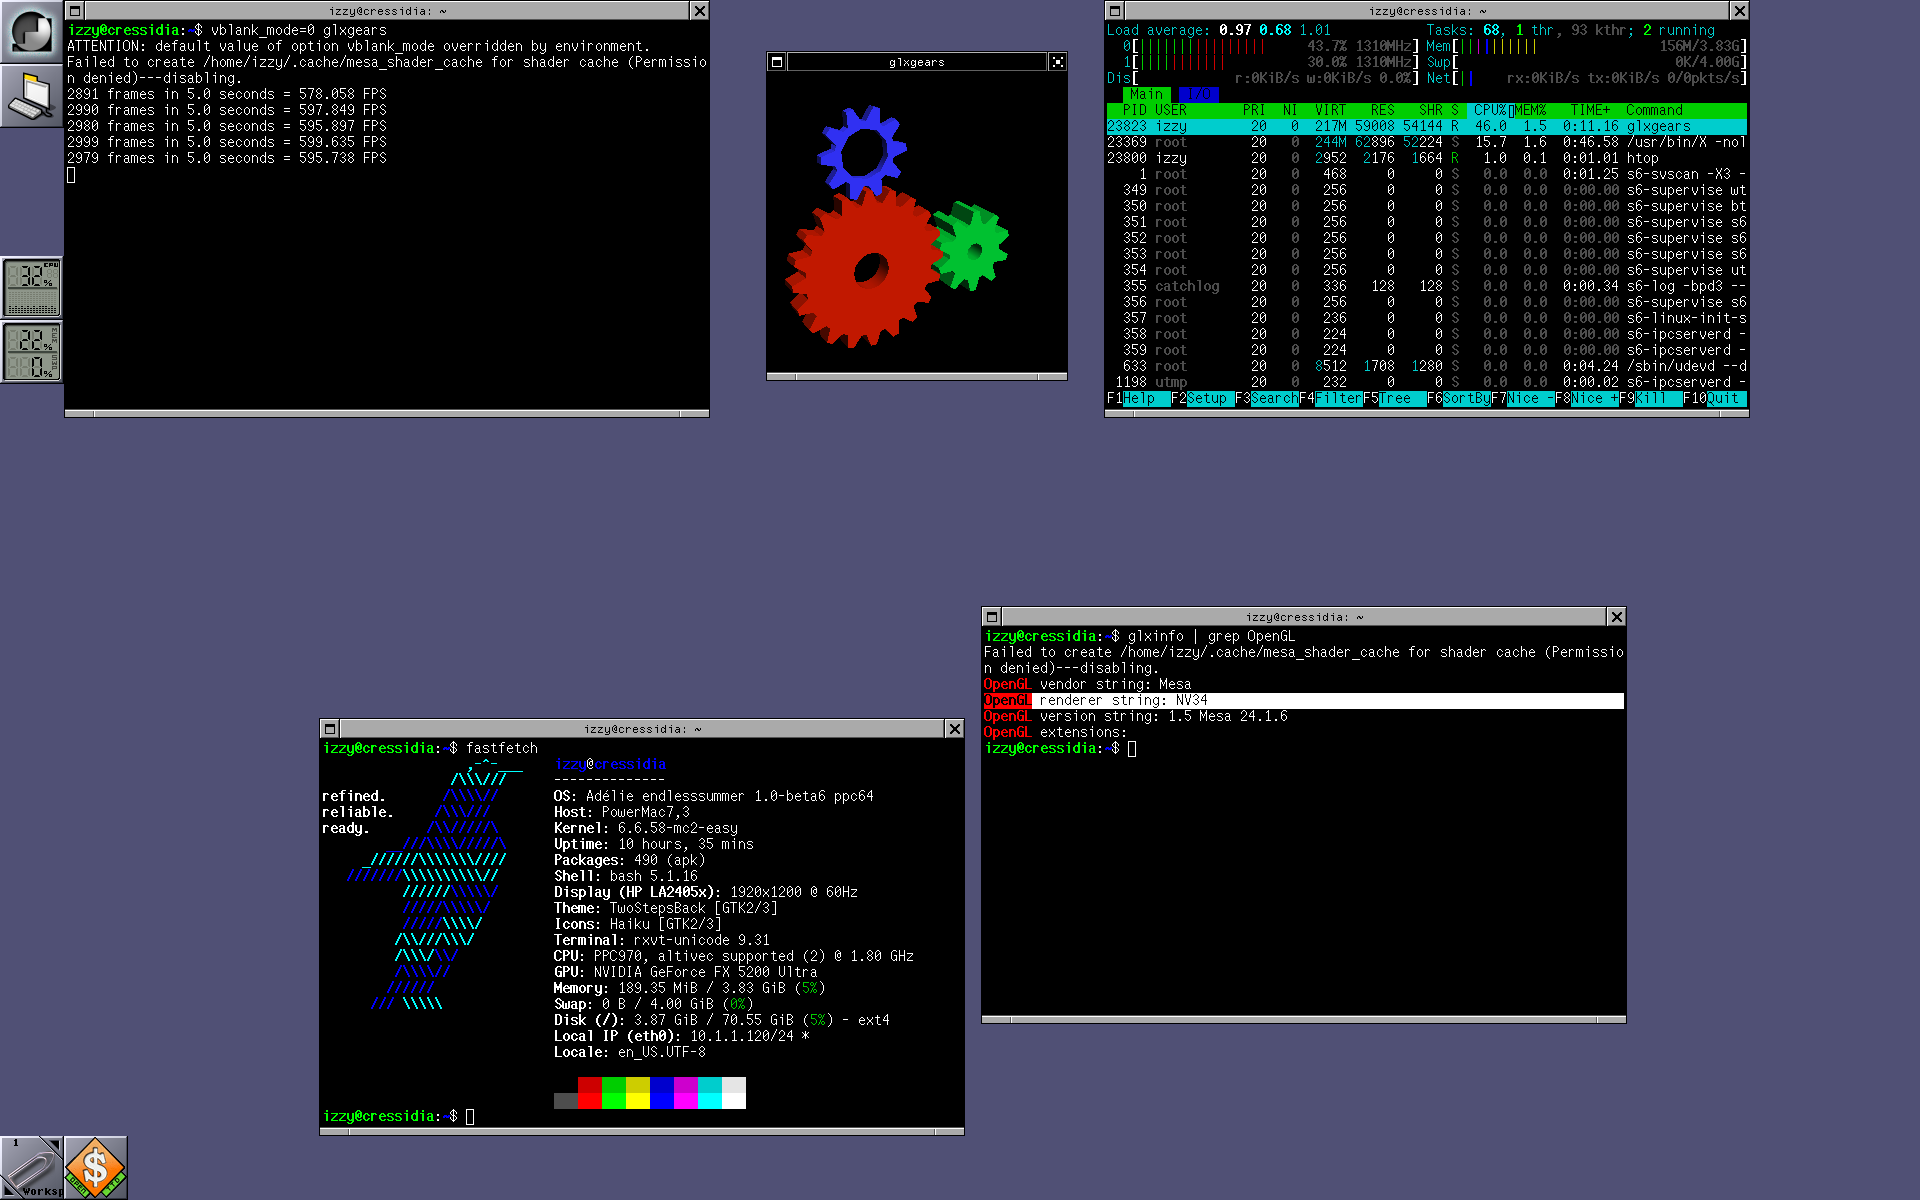Click the window menu icon of the htop terminal
The width and height of the screenshot is (1920, 1200).
pyautogui.click(x=1115, y=11)
